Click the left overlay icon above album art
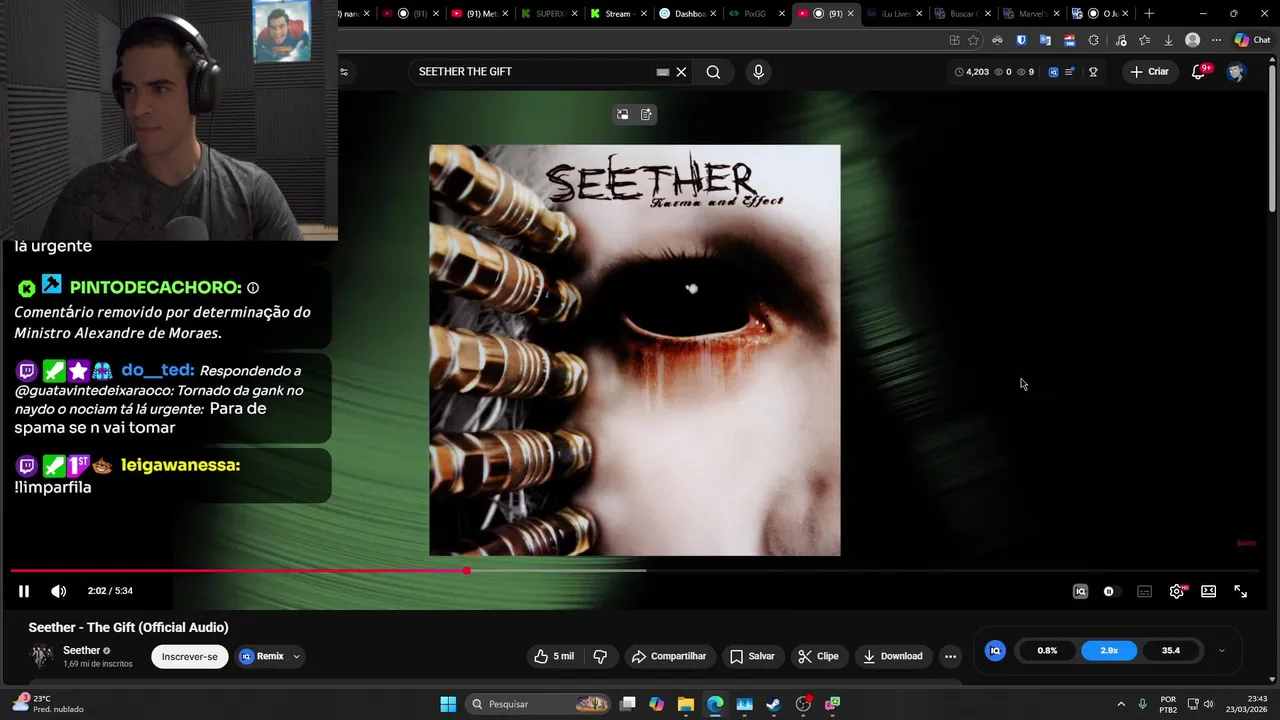This screenshot has width=1280, height=720. click(623, 114)
